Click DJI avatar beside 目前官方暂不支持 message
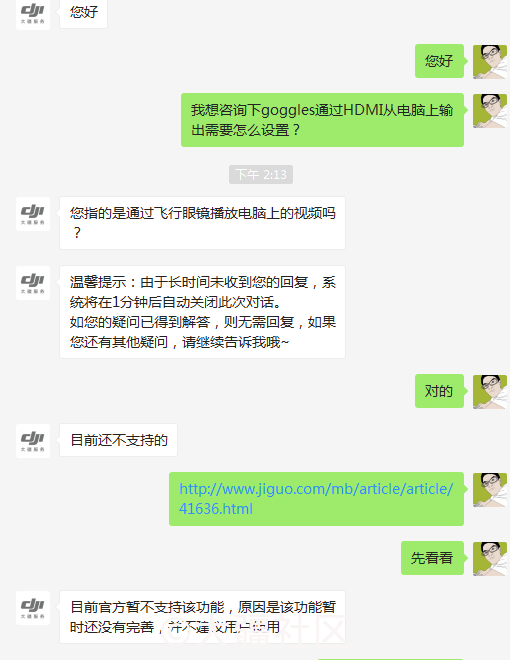 [33, 607]
